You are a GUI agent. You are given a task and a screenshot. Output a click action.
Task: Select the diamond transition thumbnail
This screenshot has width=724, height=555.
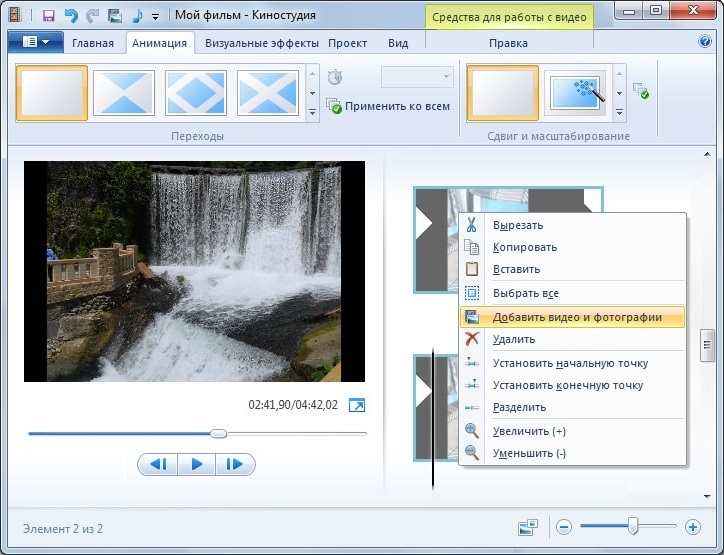196,93
